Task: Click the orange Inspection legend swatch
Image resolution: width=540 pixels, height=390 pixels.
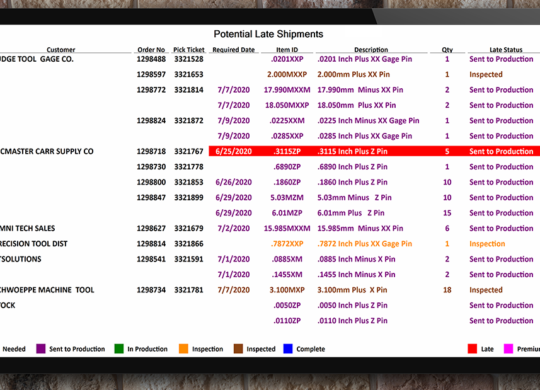Action: coord(184,349)
